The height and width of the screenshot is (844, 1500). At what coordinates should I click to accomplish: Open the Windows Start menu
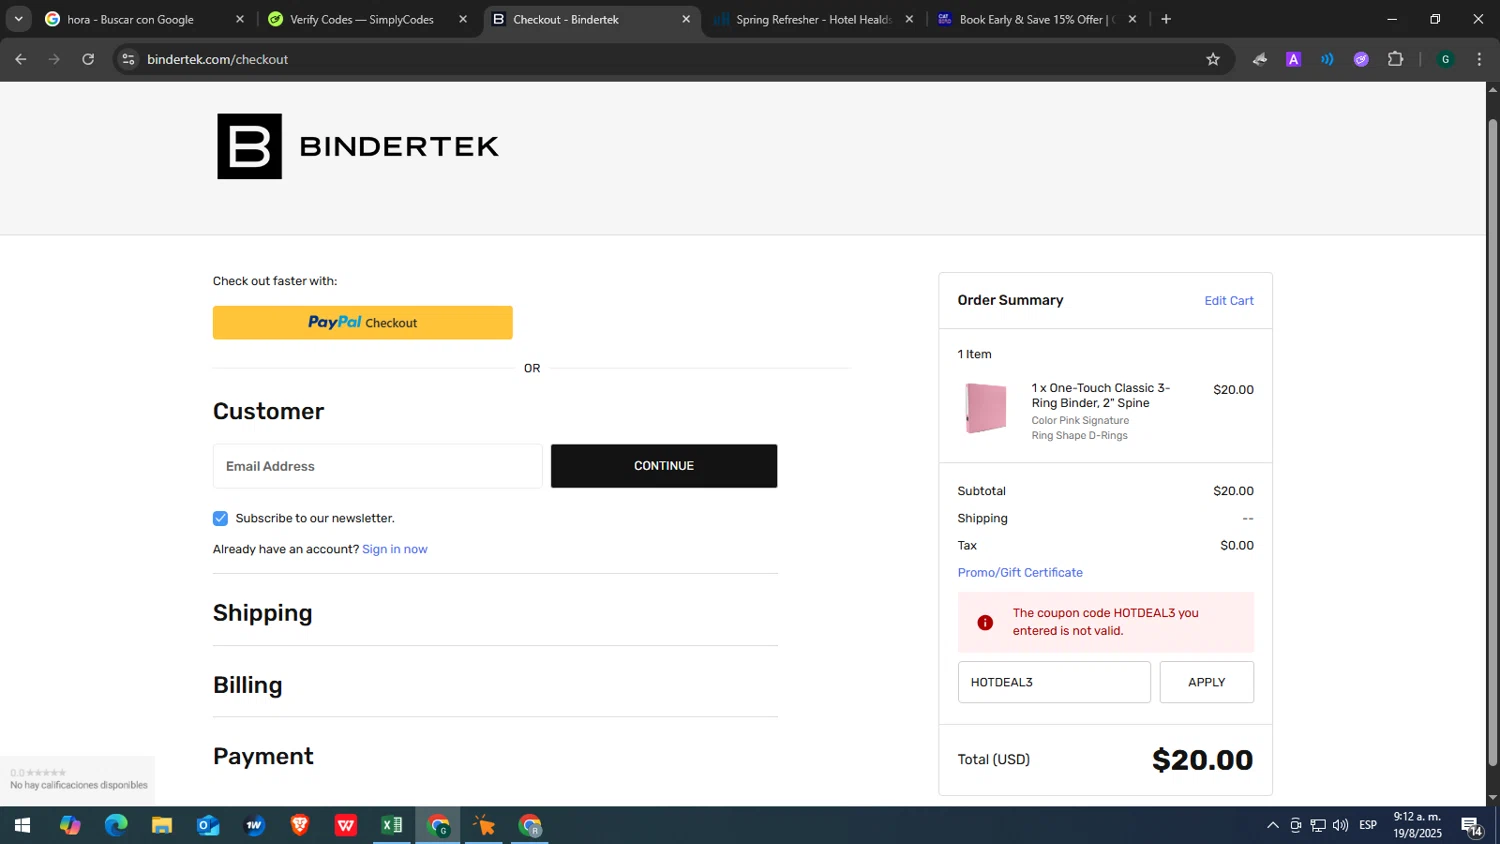(x=22, y=825)
